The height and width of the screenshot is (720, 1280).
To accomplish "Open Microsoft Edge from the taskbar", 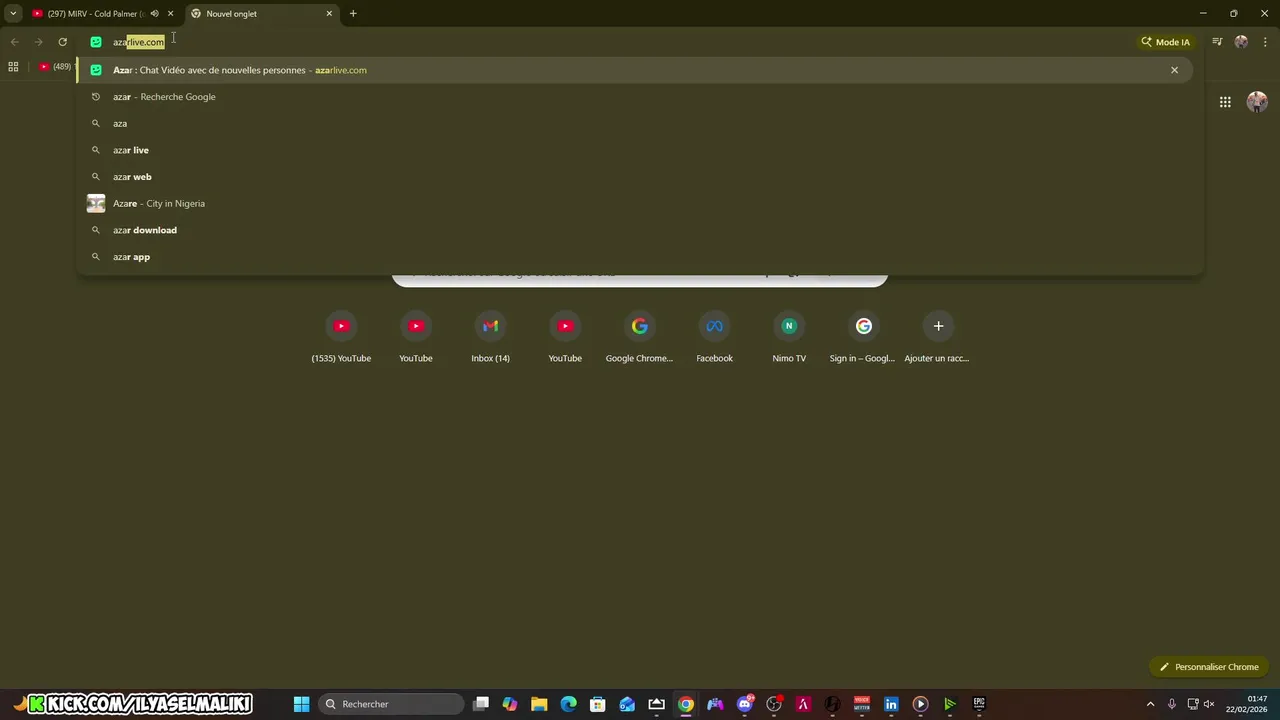I will (x=568, y=704).
